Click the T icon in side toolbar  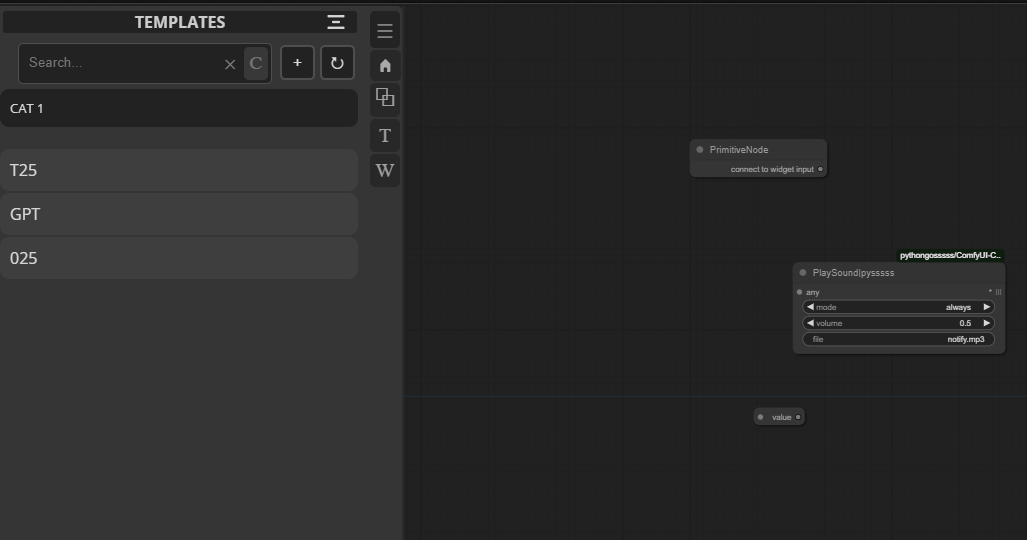(385, 135)
